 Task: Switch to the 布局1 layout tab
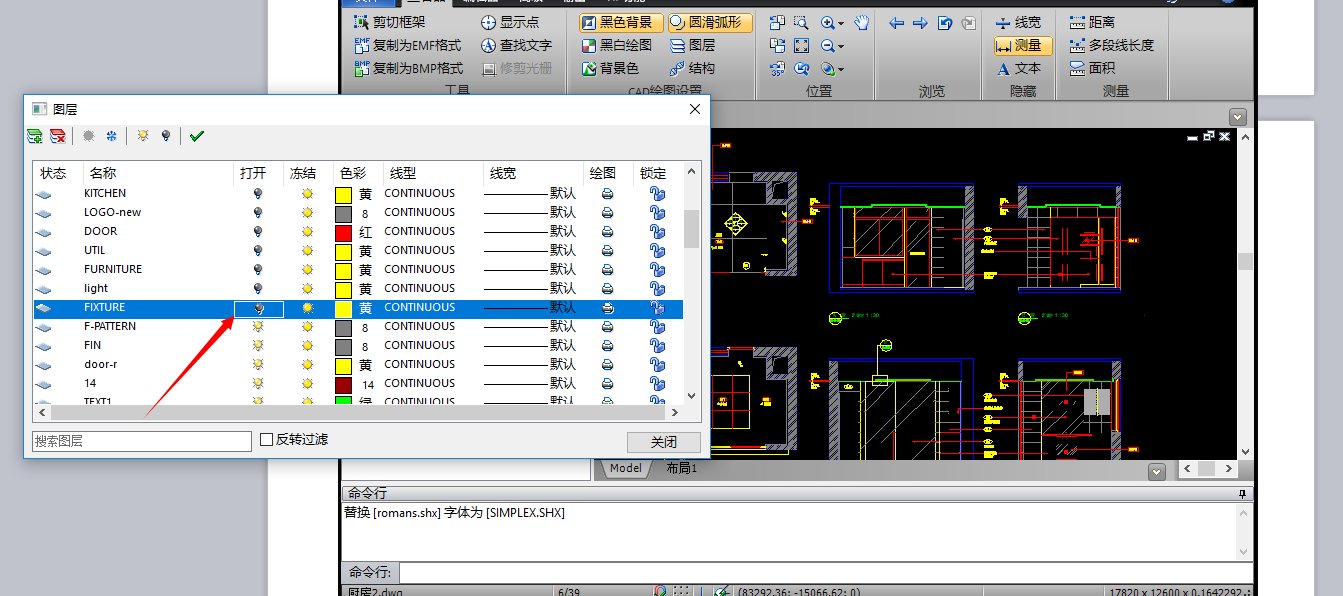click(681, 468)
